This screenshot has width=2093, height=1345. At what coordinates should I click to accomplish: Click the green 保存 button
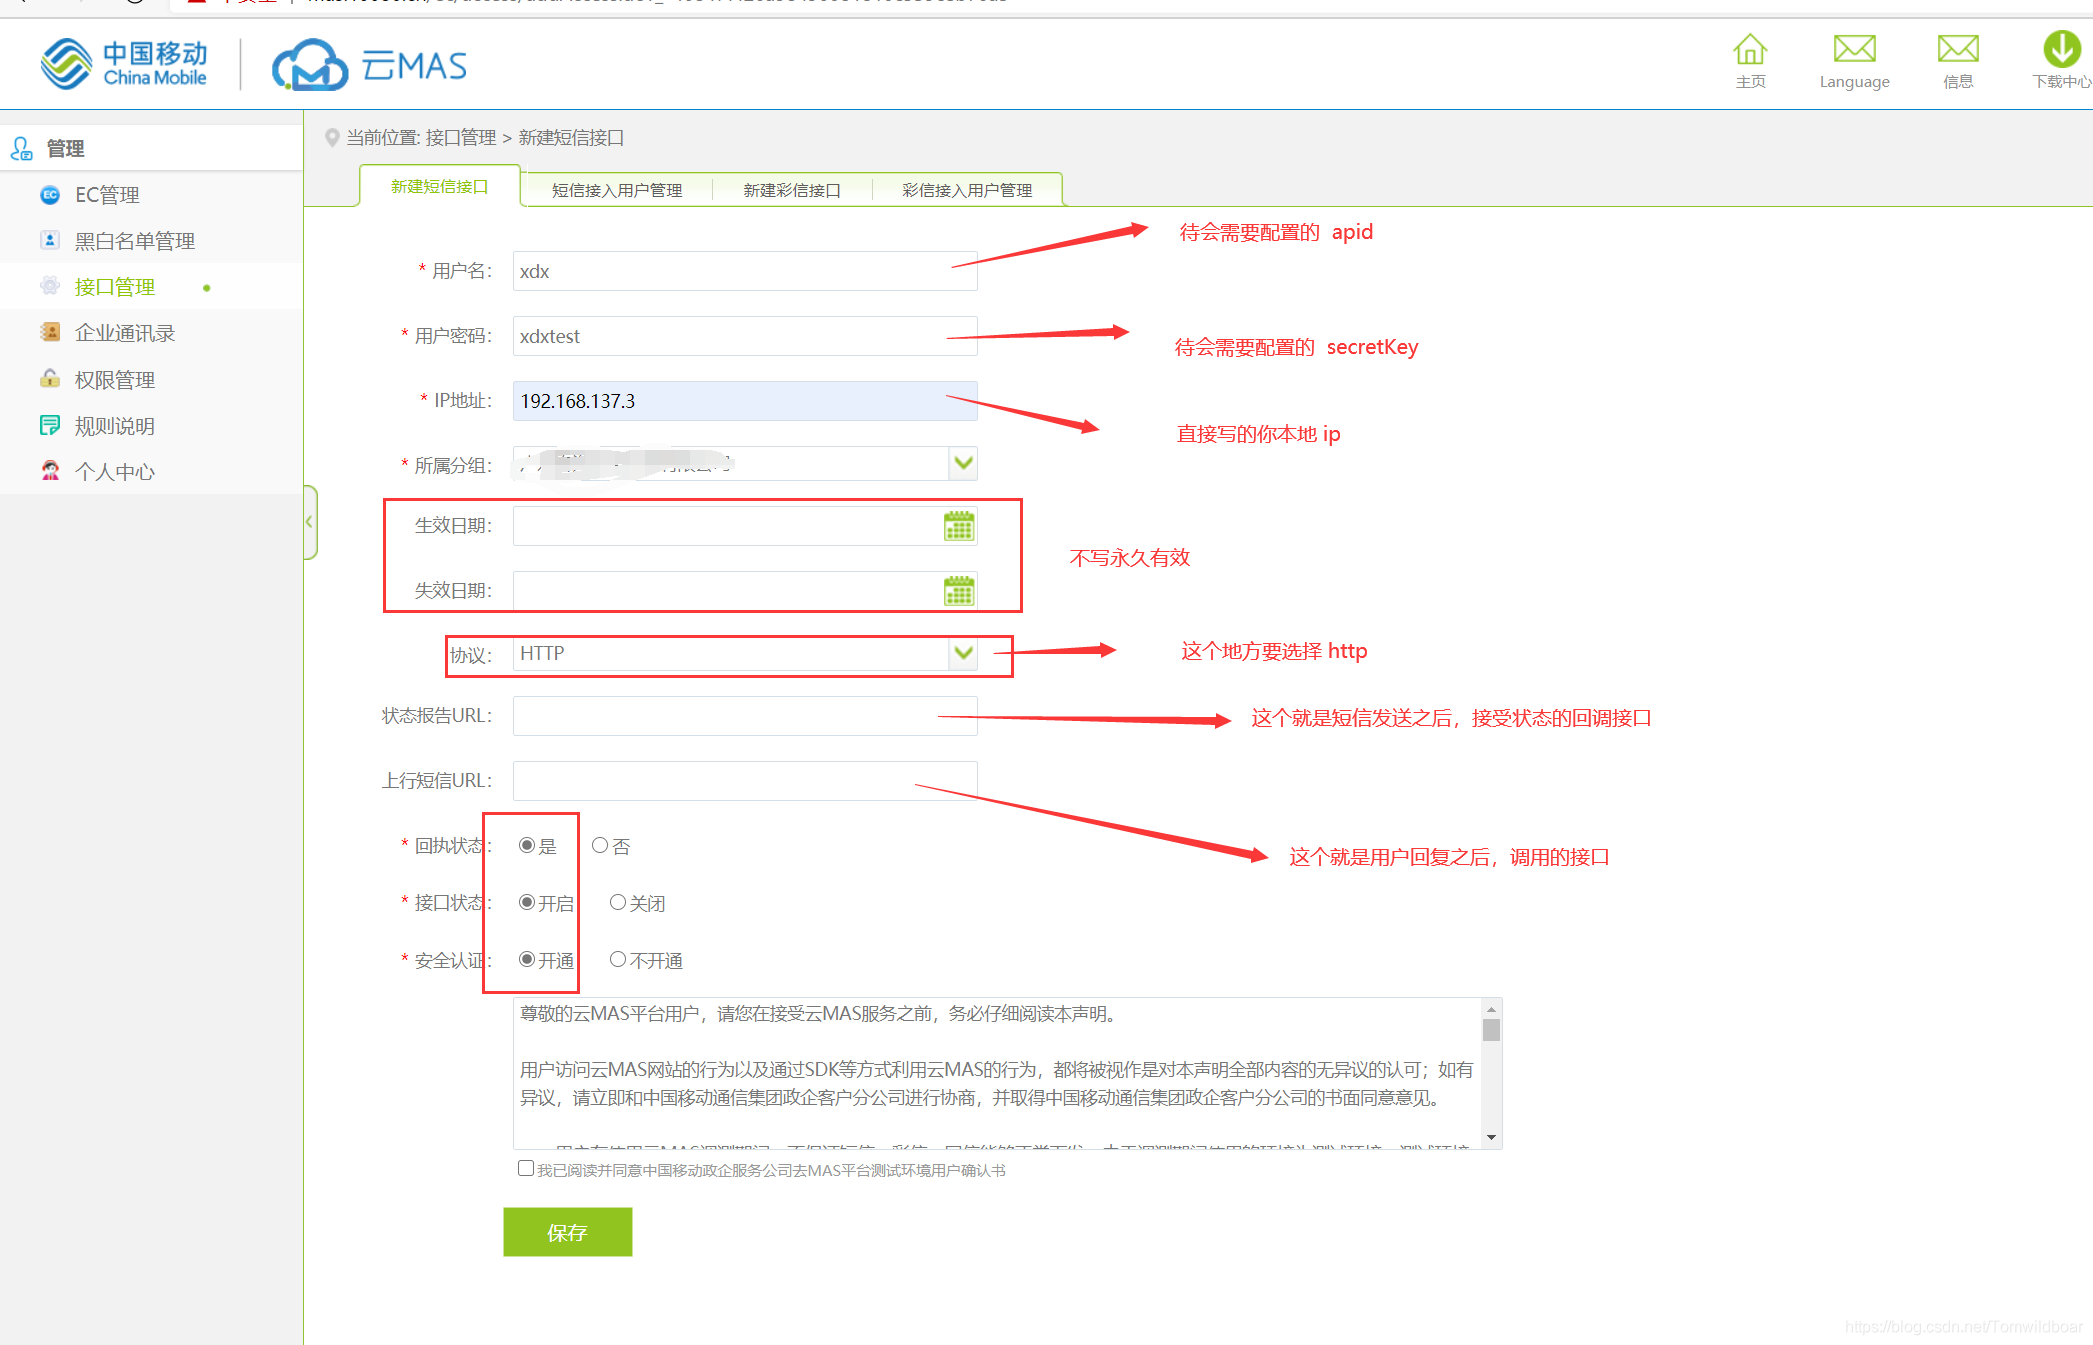567,1232
